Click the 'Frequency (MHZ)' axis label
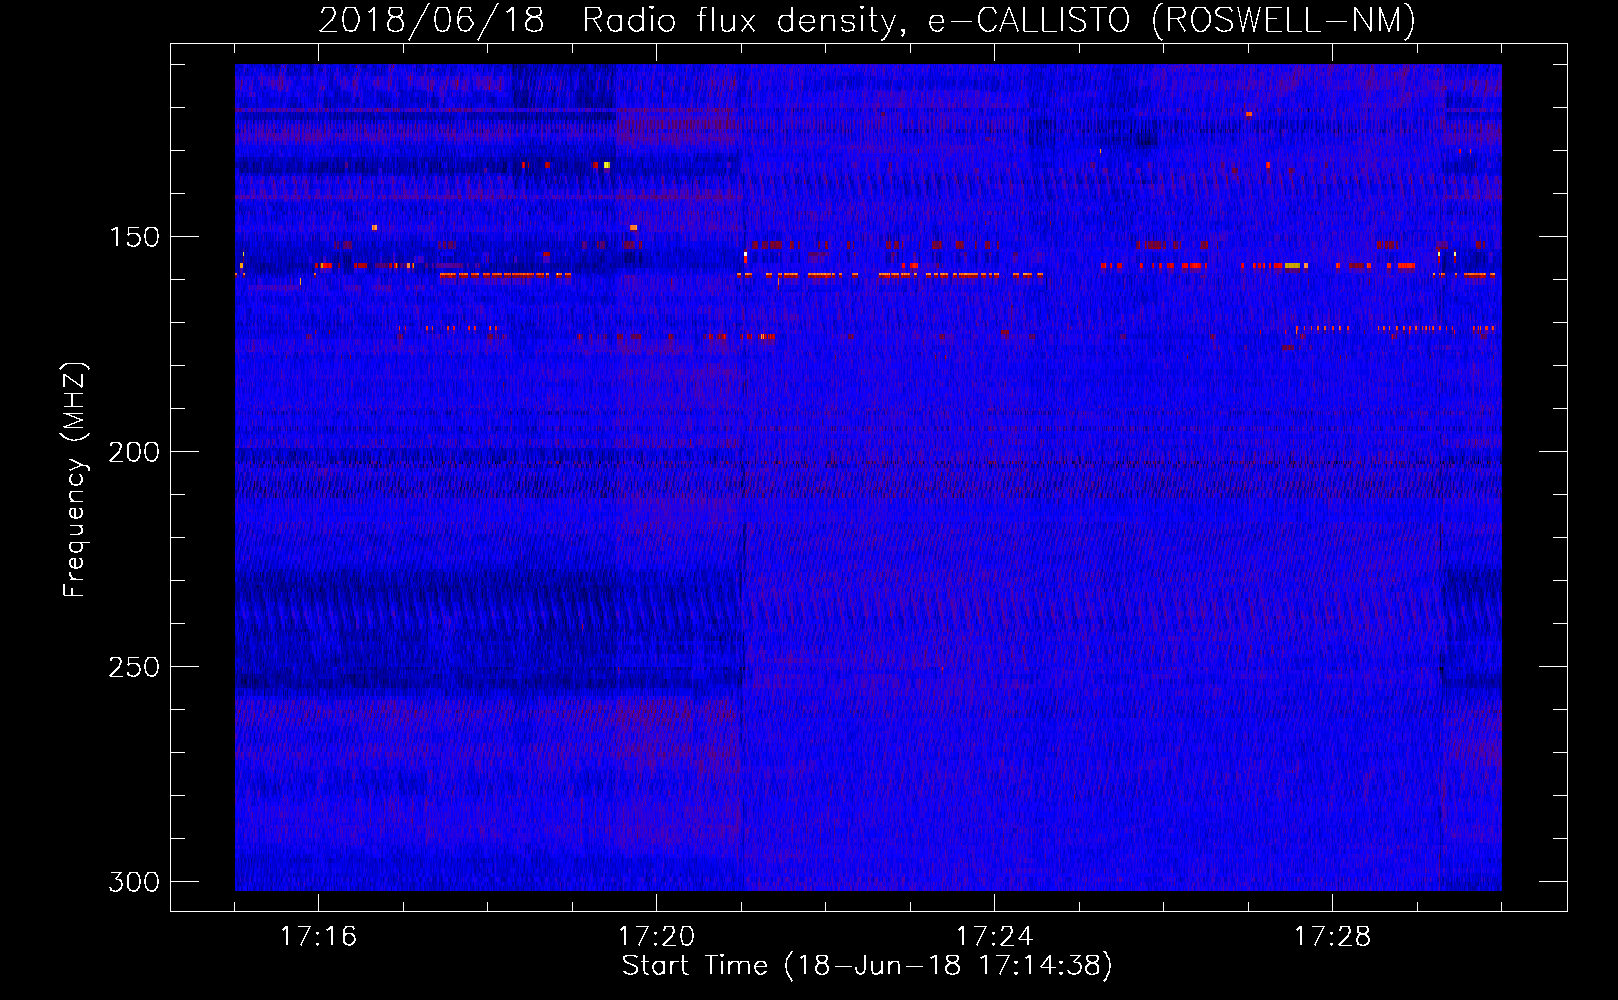This screenshot has width=1618, height=1000. [74, 479]
